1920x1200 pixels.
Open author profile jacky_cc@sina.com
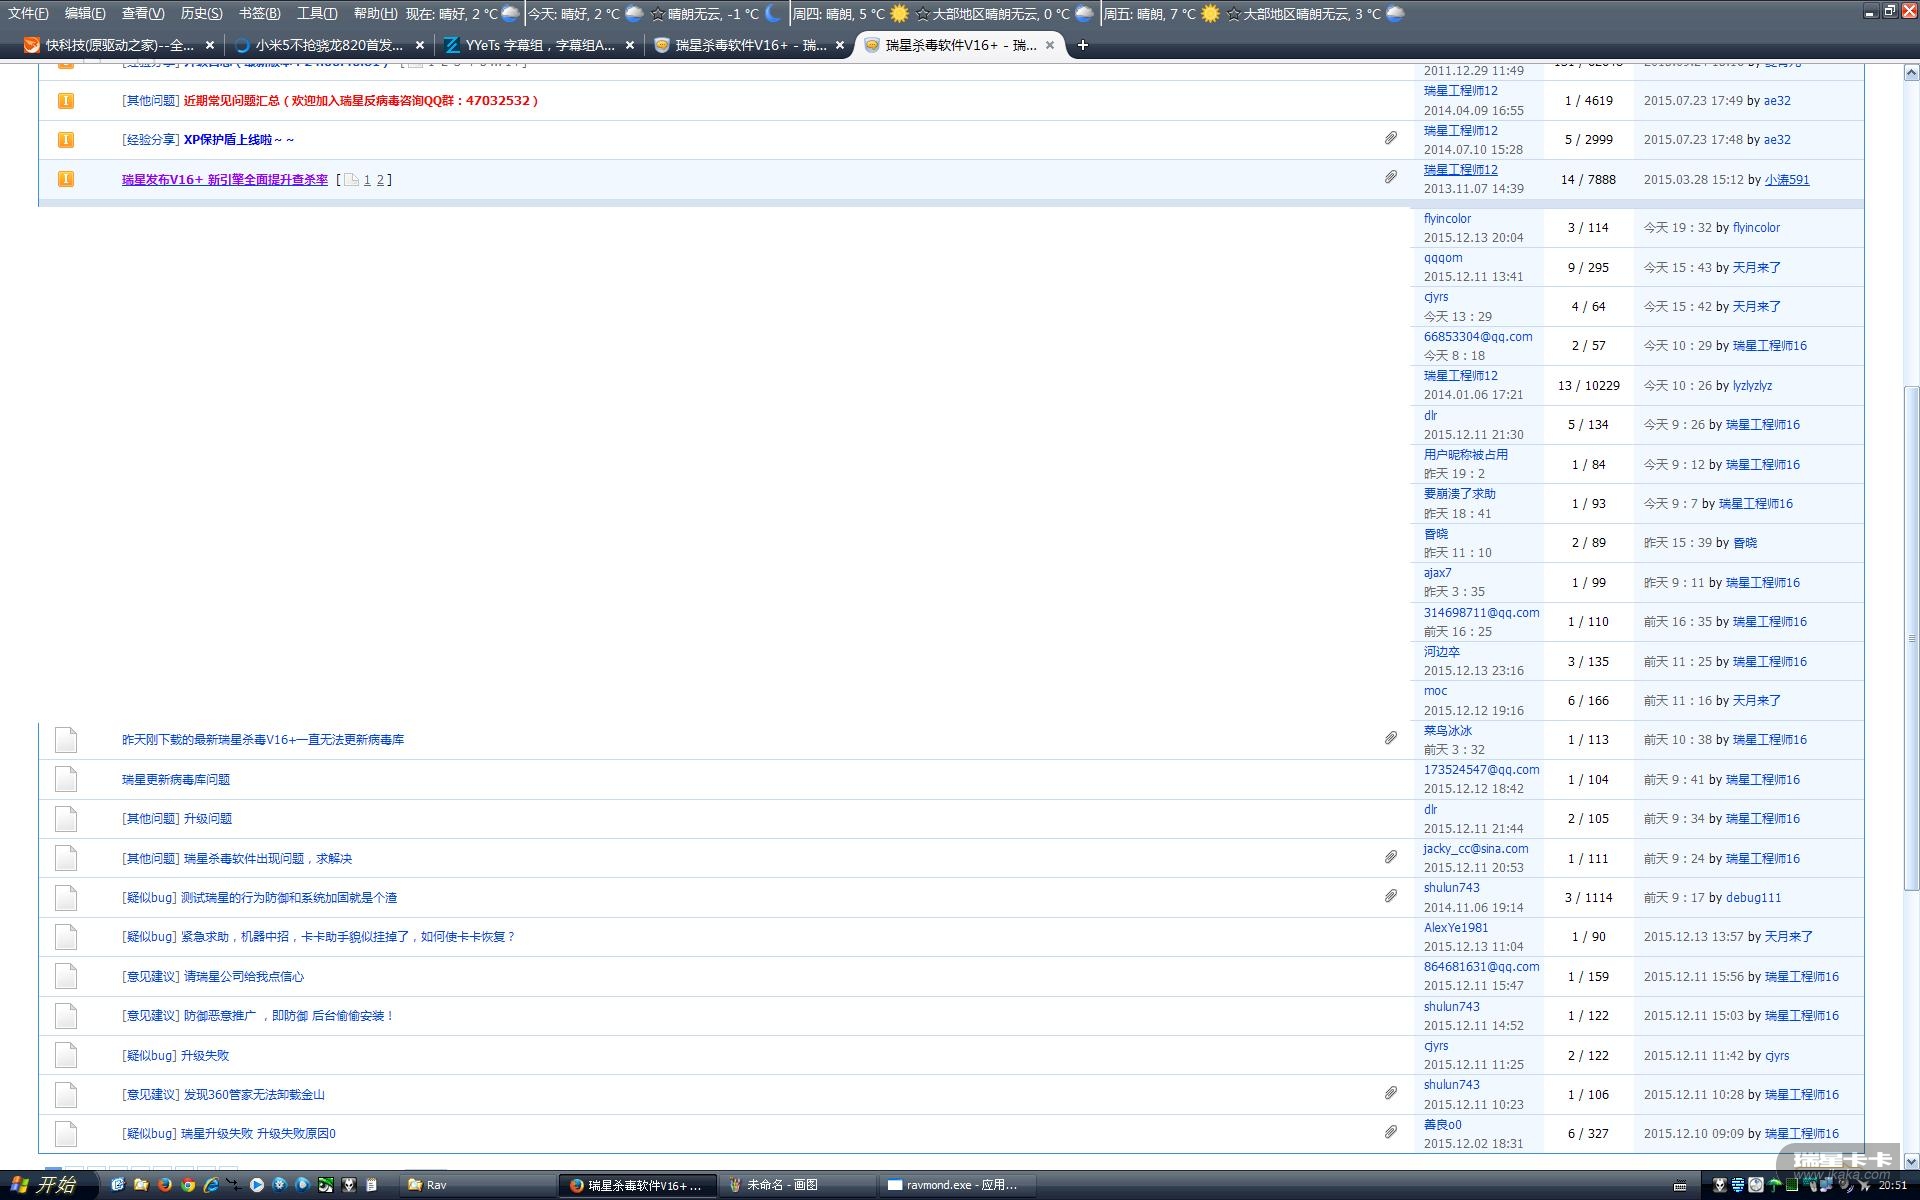(1475, 849)
